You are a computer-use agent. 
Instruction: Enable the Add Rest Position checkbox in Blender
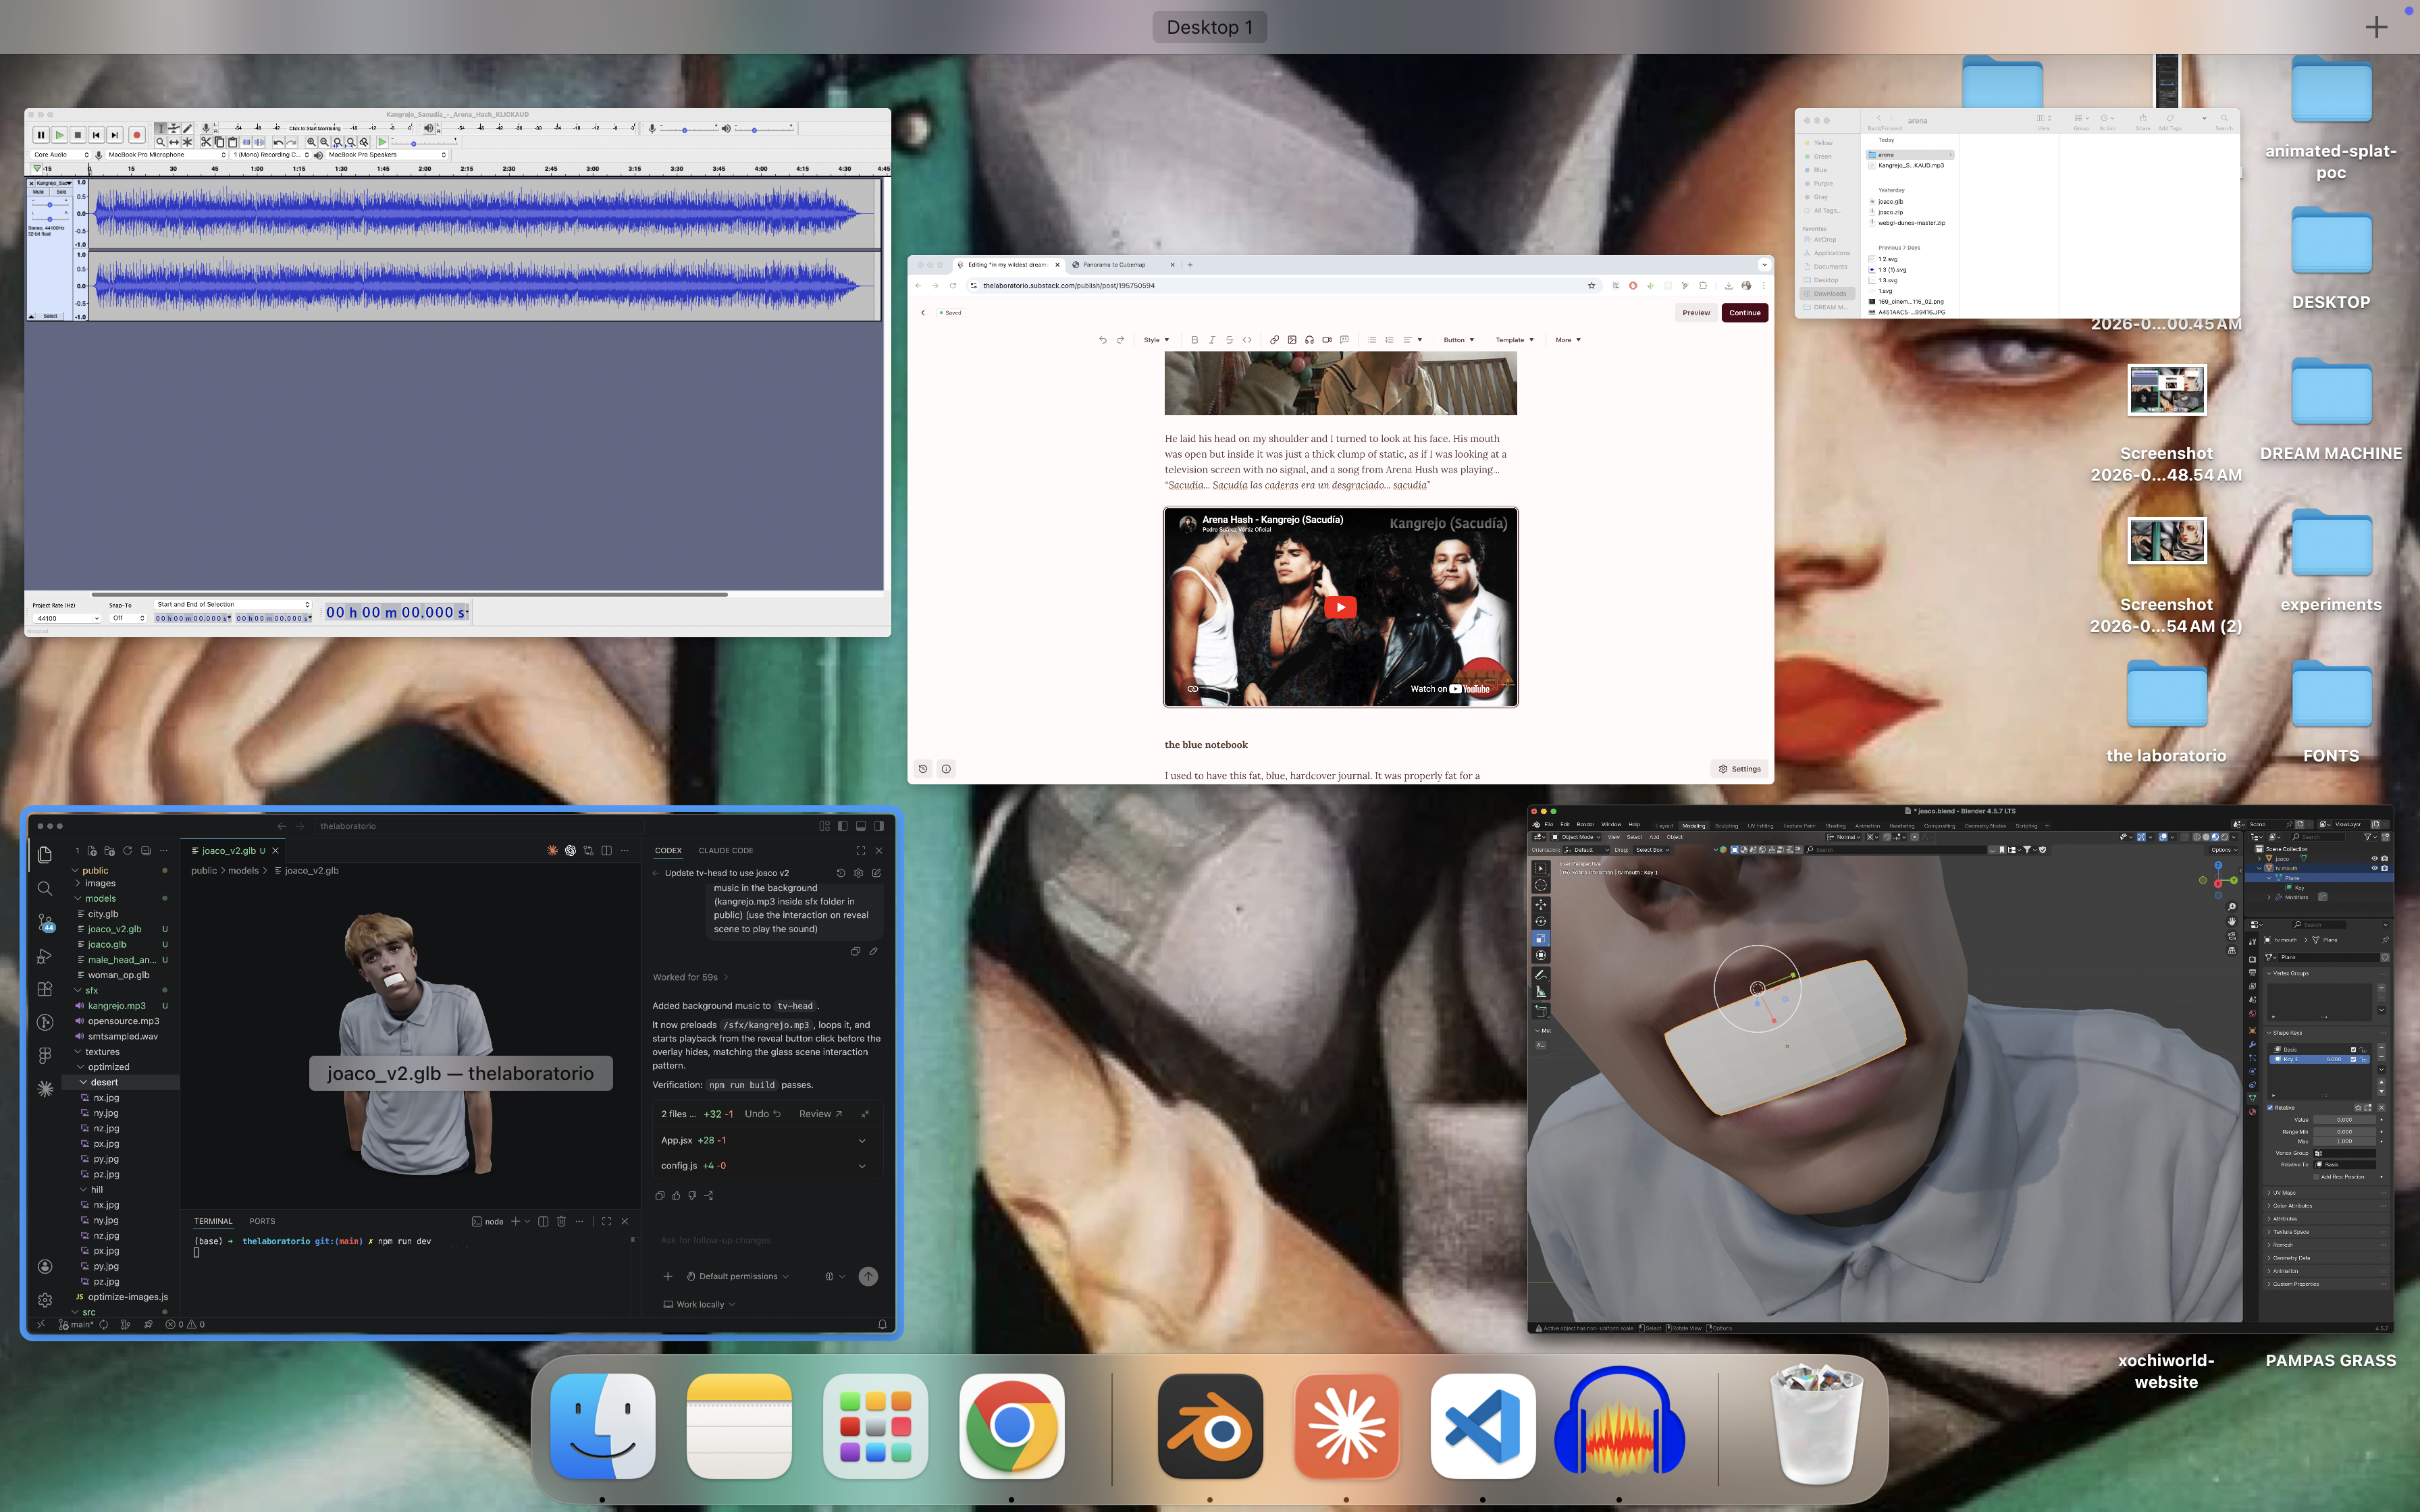pos(2316,1177)
